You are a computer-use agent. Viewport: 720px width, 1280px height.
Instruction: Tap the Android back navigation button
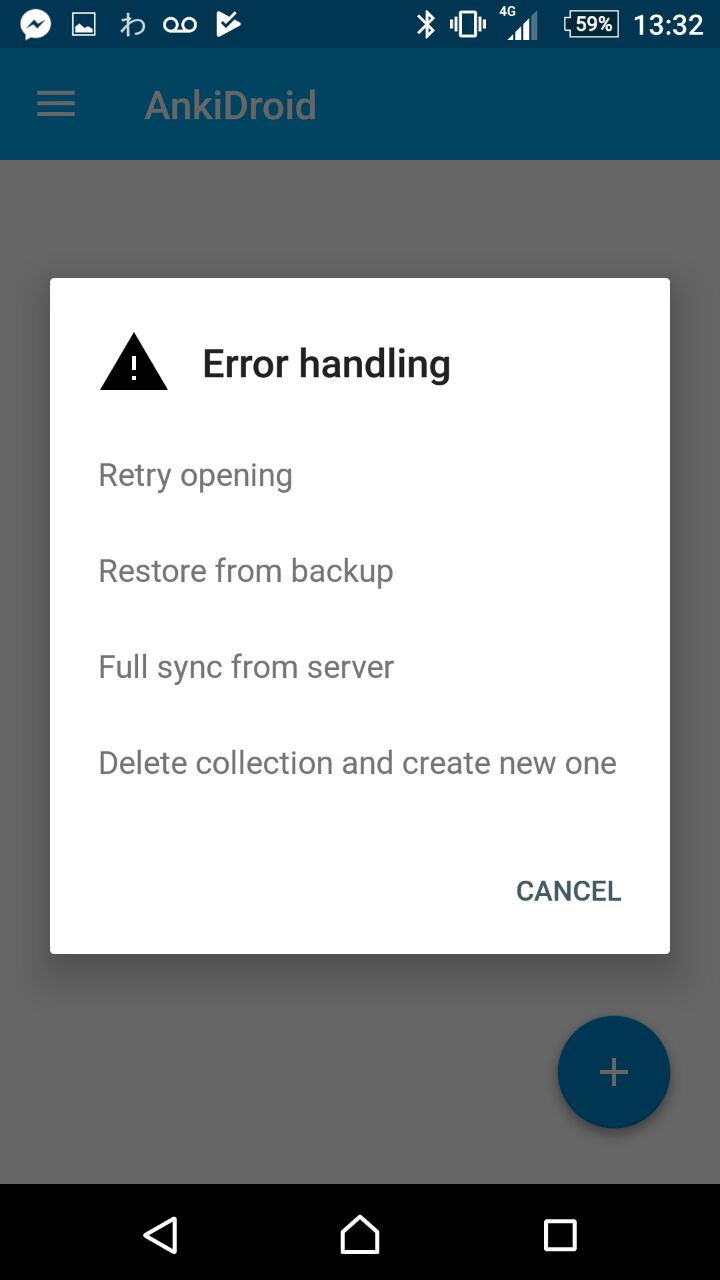tap(161, 1235)
